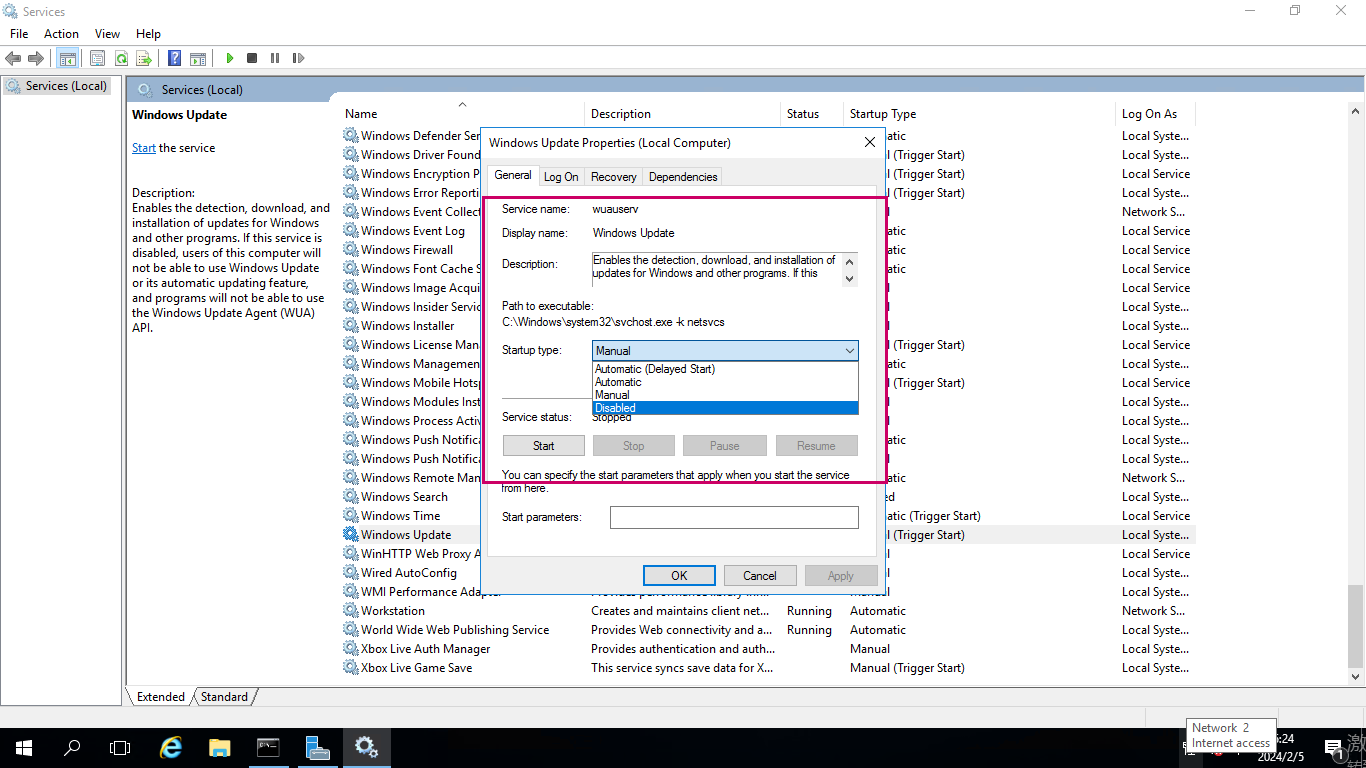Click the Start button in Service status
This screenshot has height=768, width=1366.
point(544,446)
